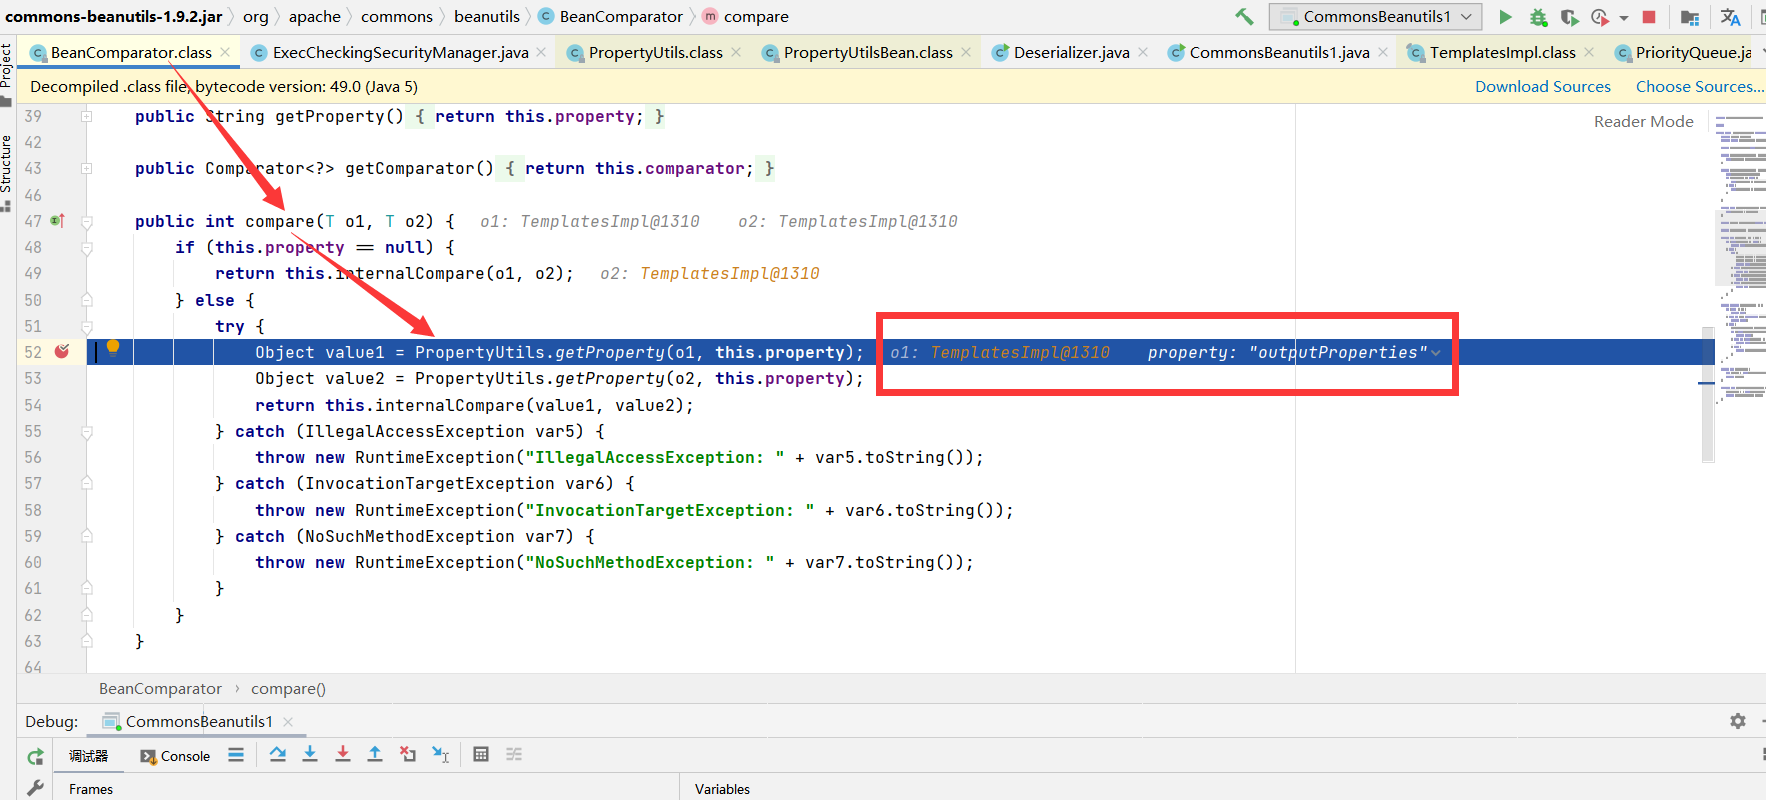
Task: Expand the folded getProperty method on line 39
Action: [x=87, y=116]
